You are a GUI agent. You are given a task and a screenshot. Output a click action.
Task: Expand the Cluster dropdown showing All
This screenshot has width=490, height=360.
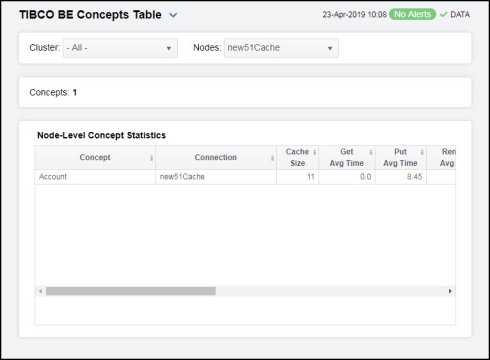(x=120, y=48)
